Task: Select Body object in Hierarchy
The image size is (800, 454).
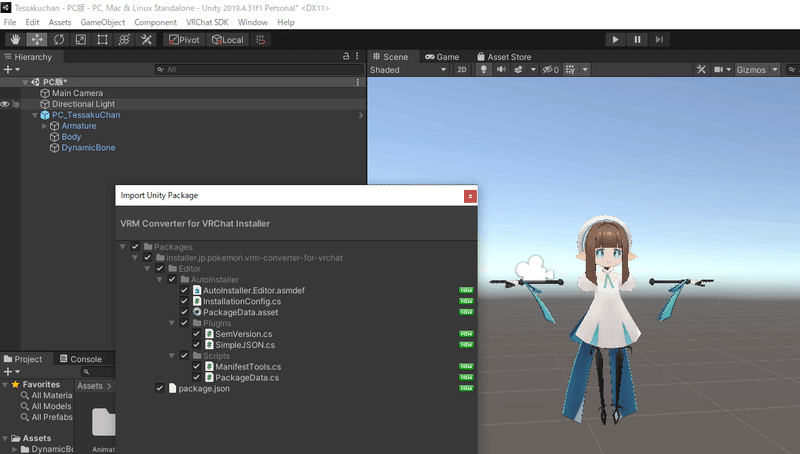Action: [x=71, y=137]
